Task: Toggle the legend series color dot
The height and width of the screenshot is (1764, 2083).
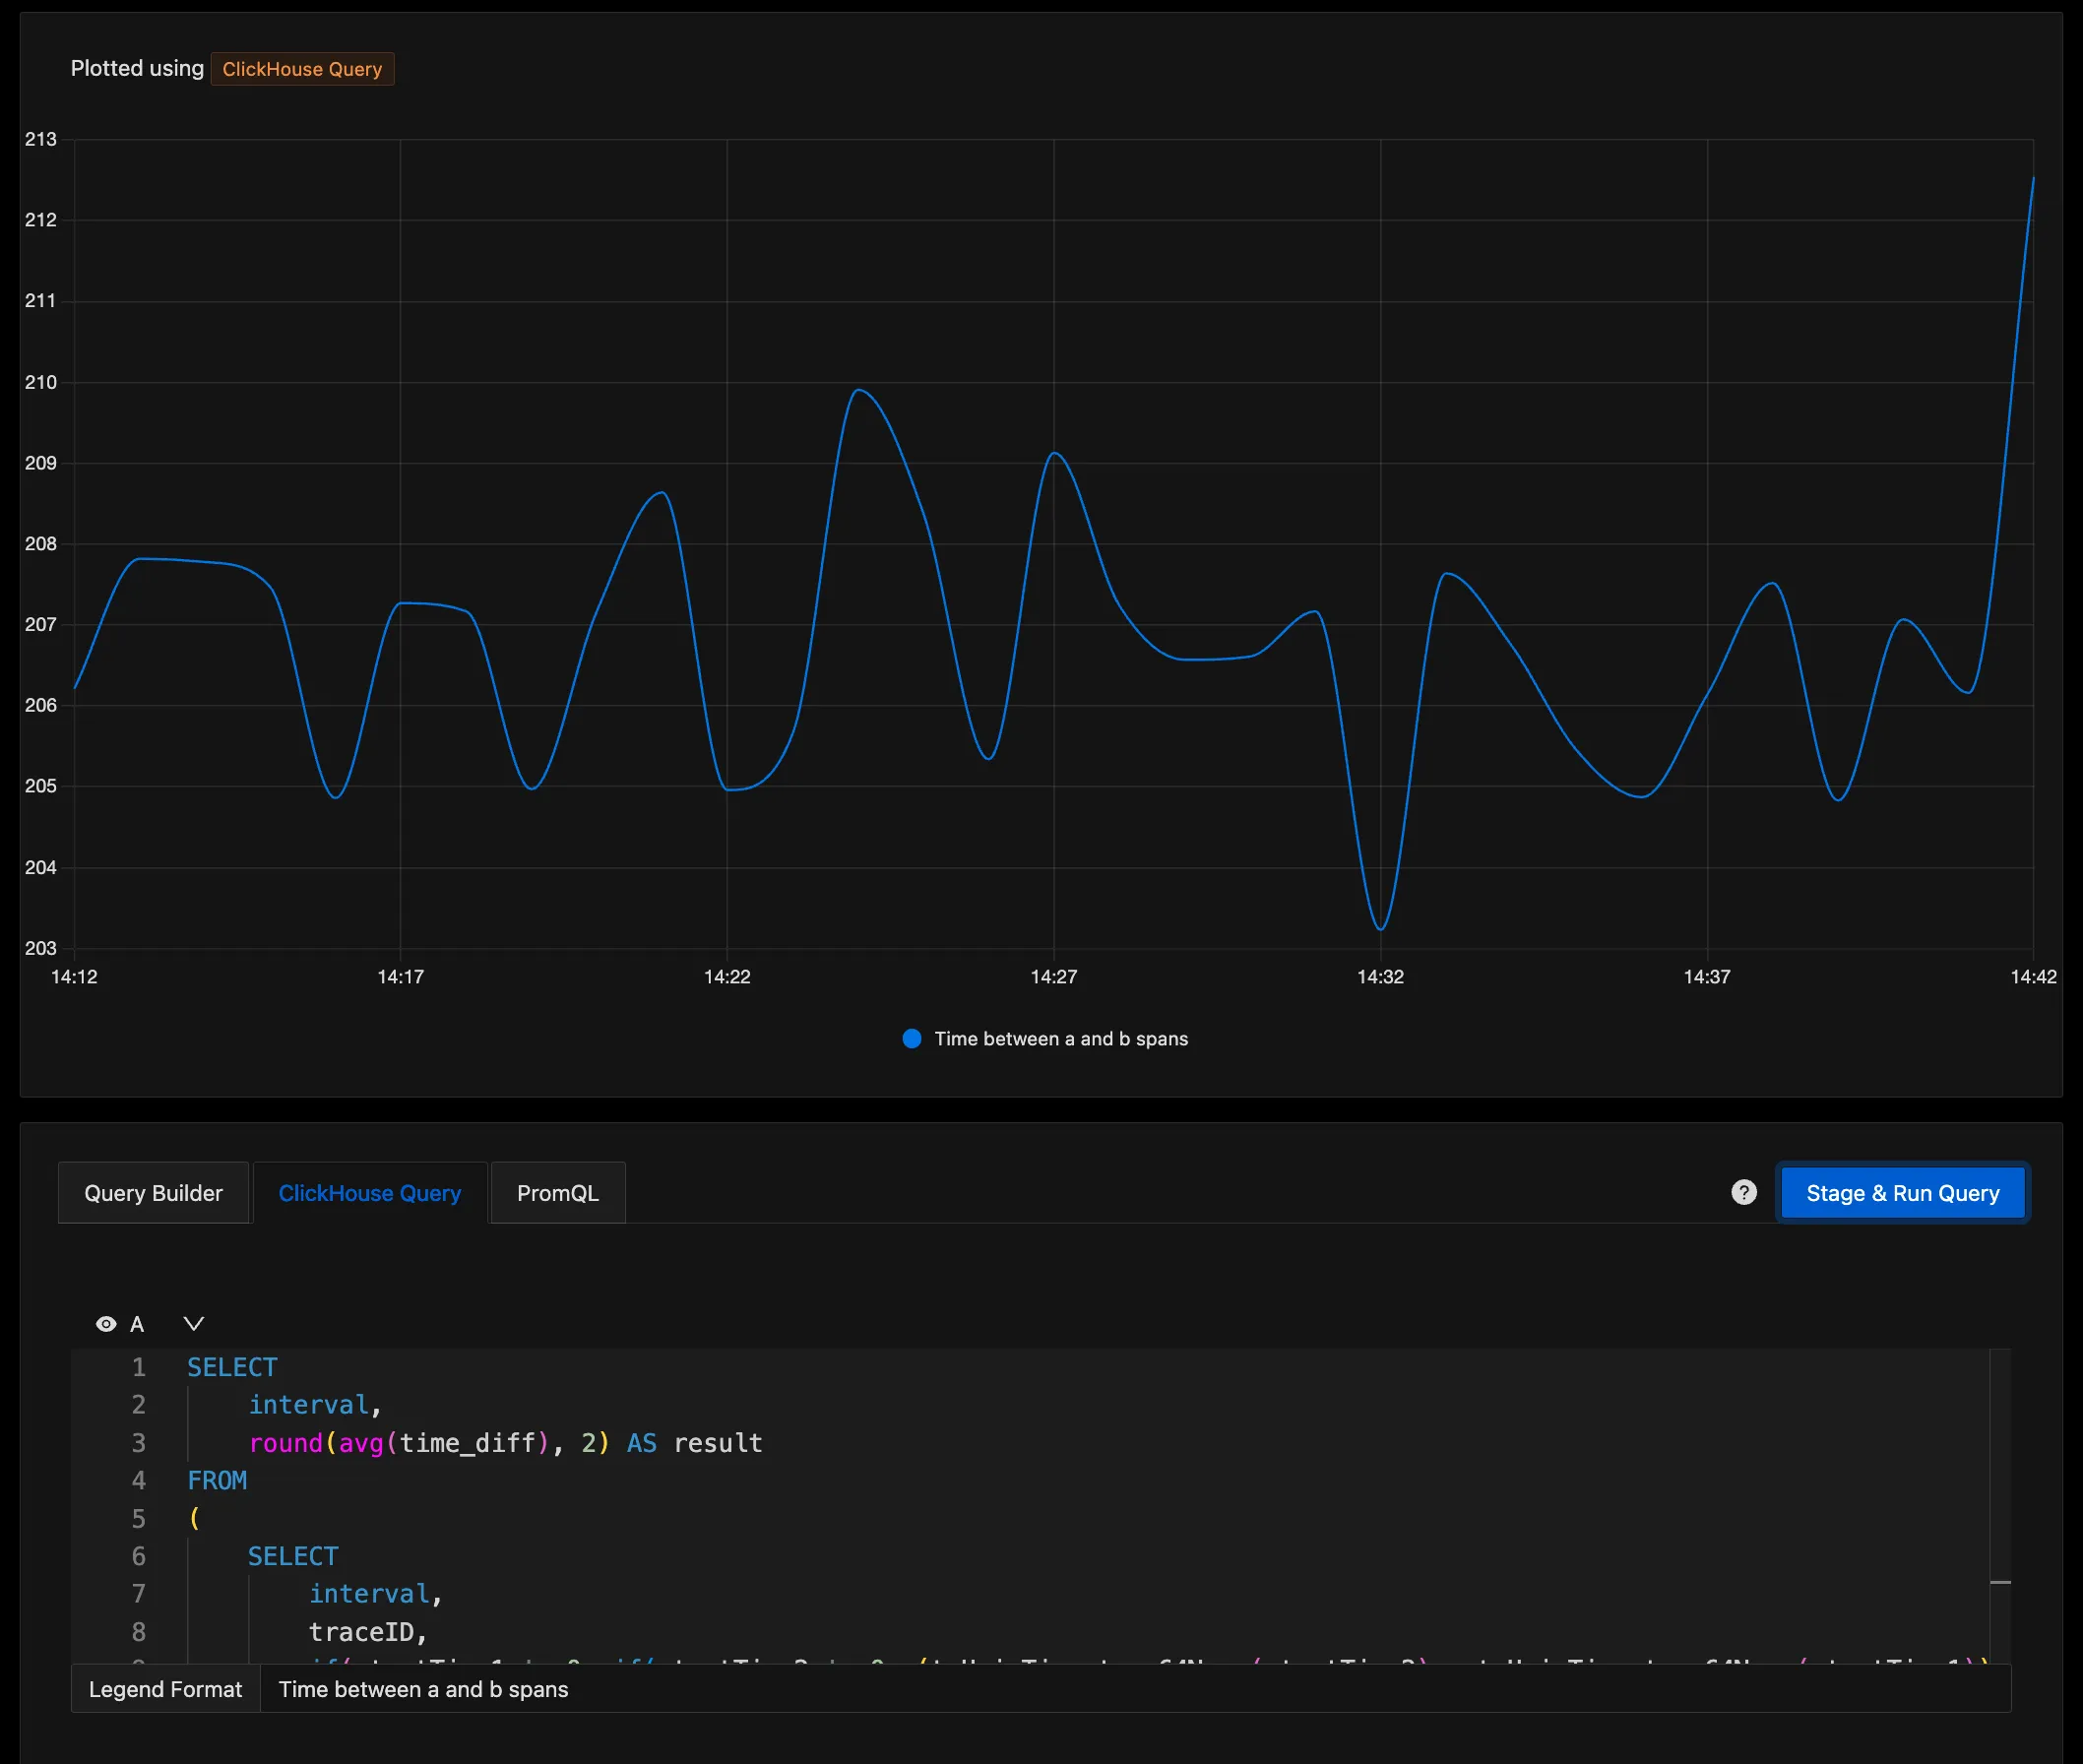Action: (x=912, y=1038)
